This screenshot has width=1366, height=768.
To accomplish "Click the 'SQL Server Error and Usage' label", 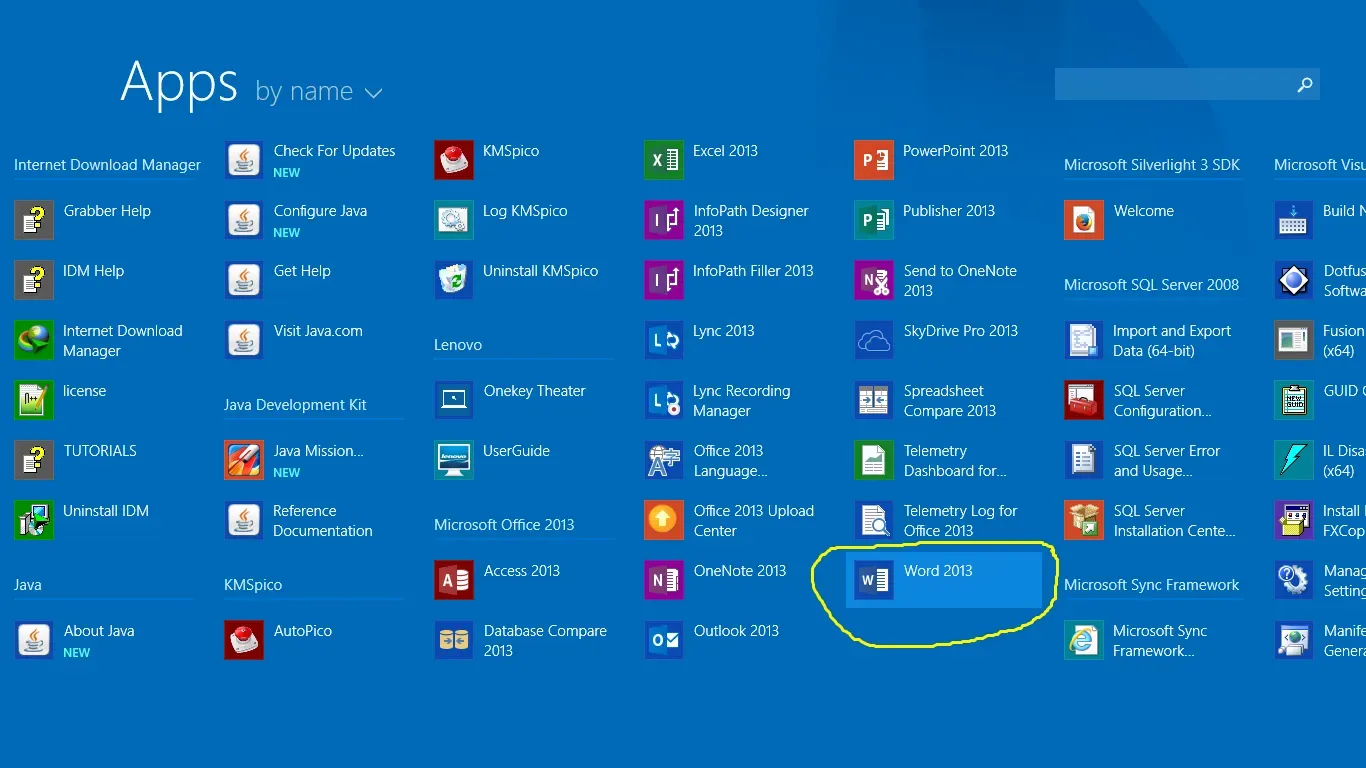I will tap(1167, 461).
